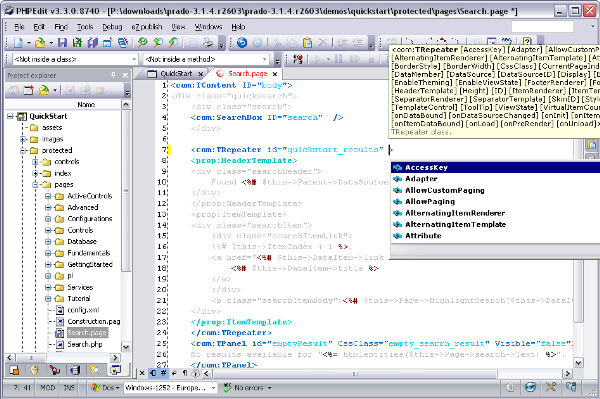Click the Print icon in the toolbar
This screenshot has width=600, height=399.
pyautogui.click(x=208, y=42)
